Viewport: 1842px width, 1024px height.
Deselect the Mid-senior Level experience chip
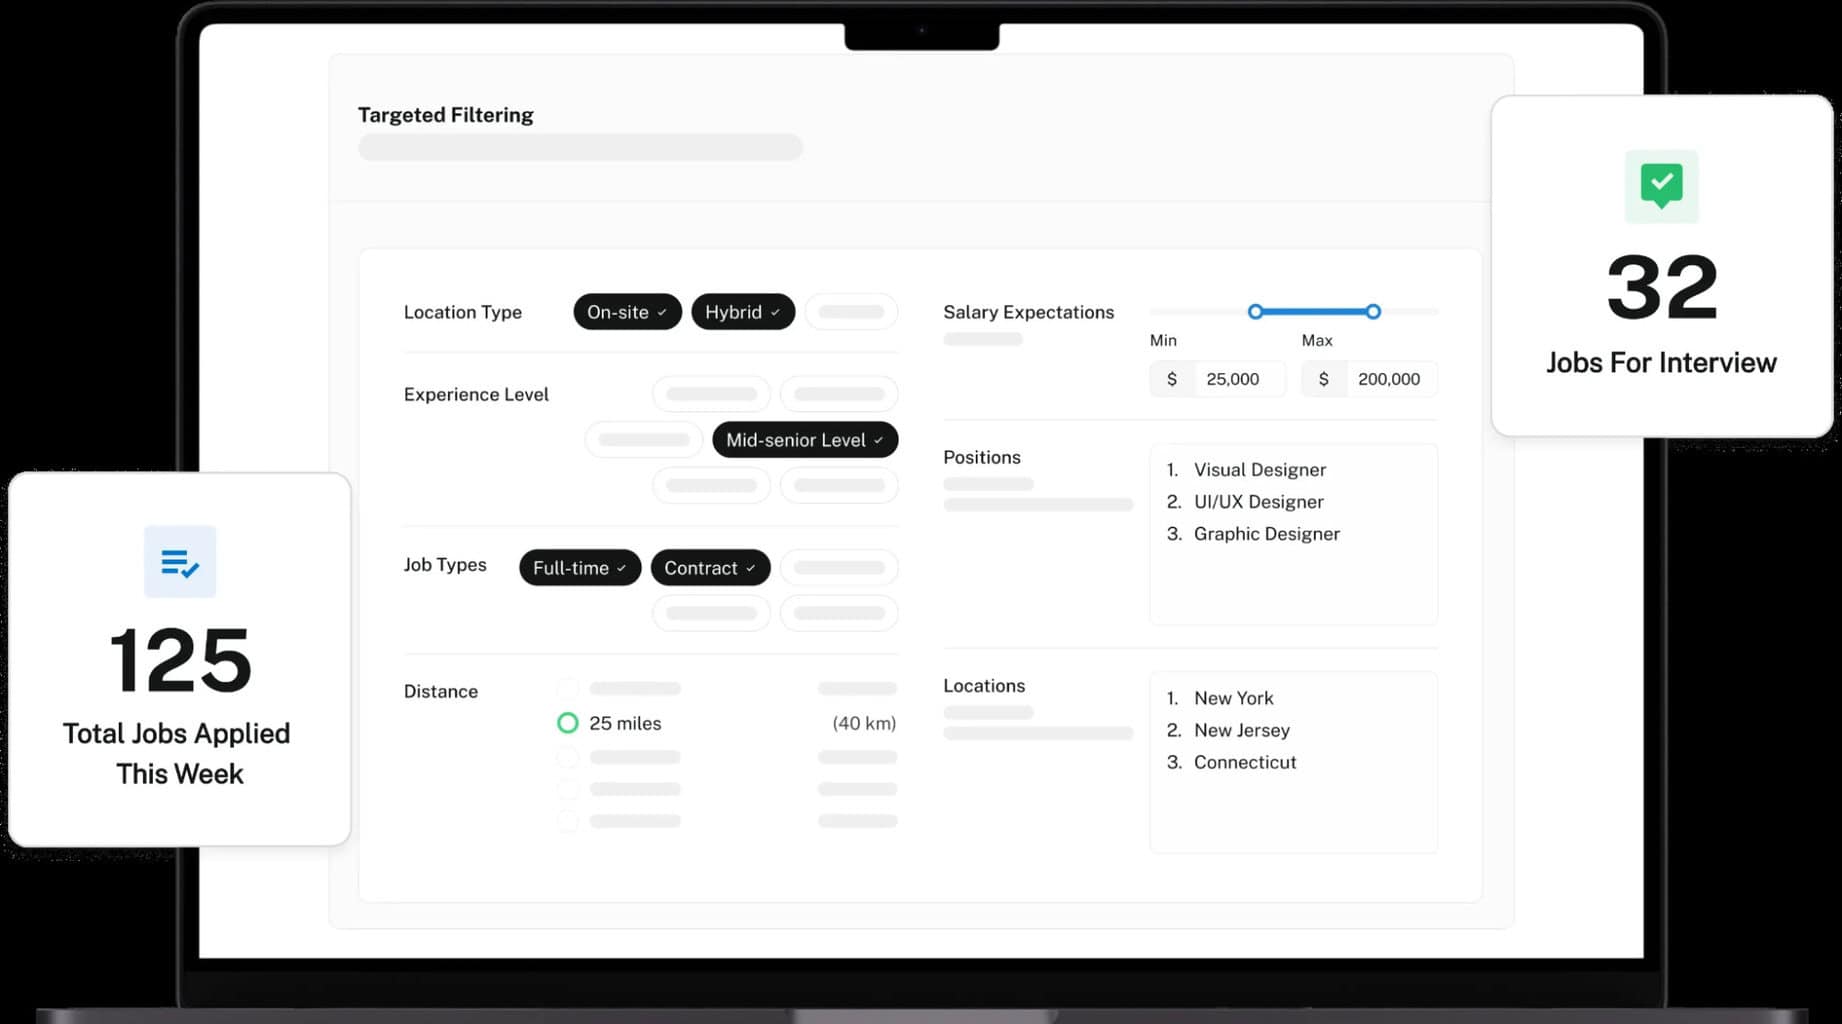pos(804,440)
